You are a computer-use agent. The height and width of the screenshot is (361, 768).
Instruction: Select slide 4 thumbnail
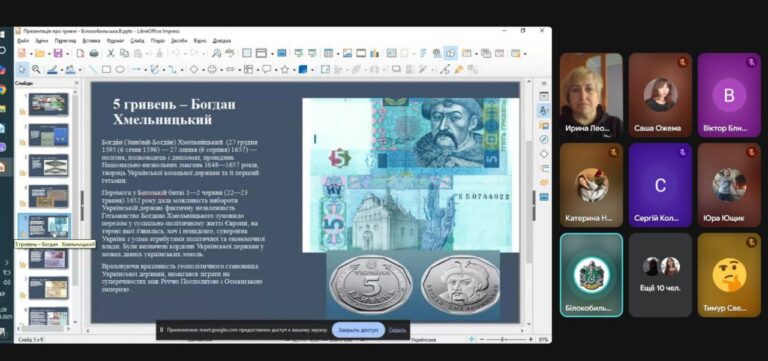48,196
